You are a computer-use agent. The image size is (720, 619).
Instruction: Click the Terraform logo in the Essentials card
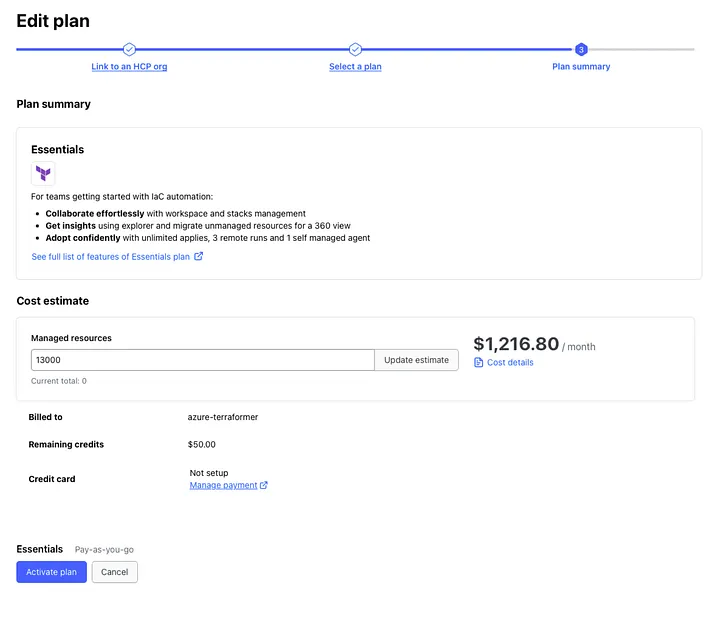(43, 173)
